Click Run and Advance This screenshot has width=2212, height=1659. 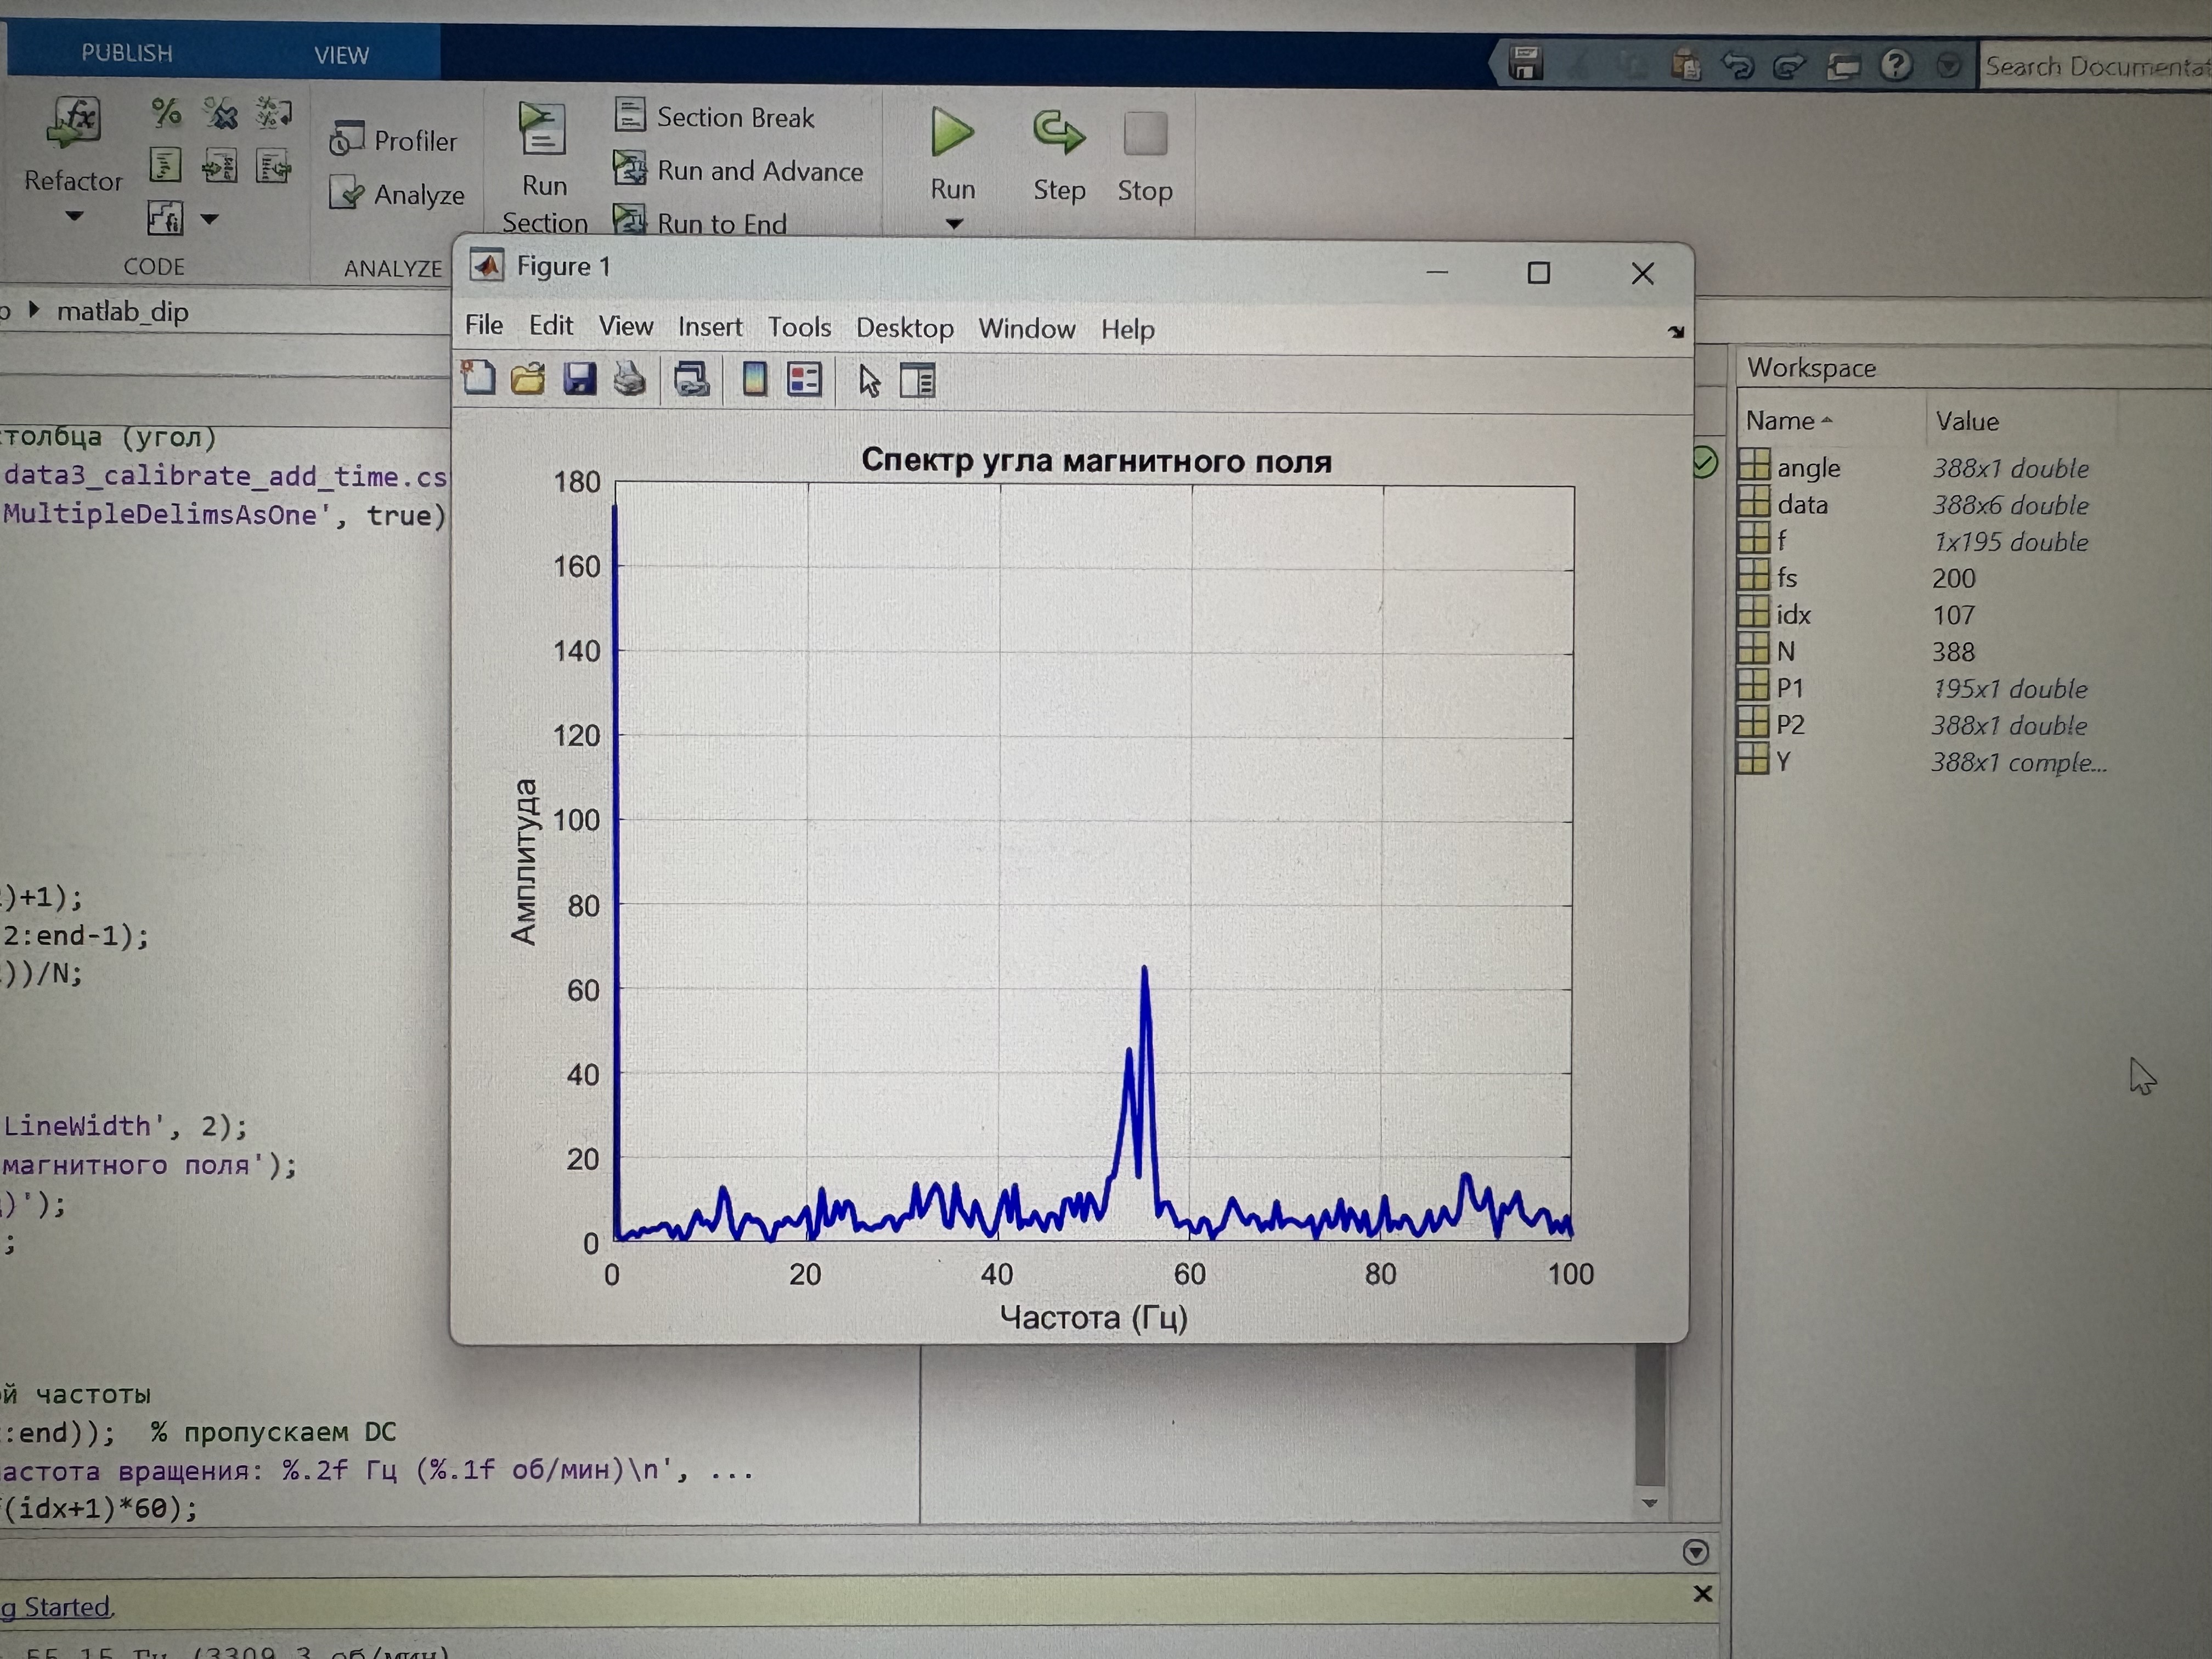[x=738, y=170]
